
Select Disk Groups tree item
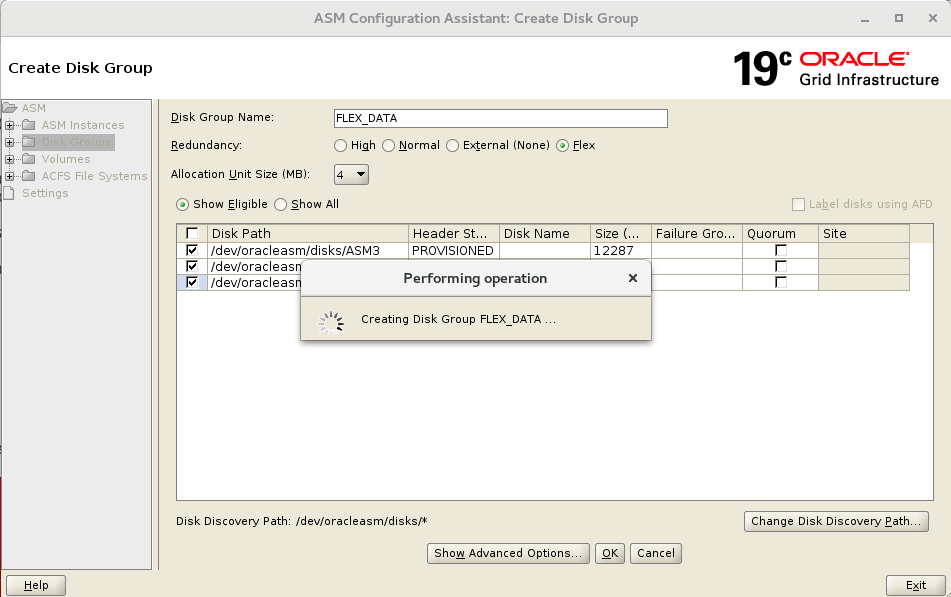76,142
